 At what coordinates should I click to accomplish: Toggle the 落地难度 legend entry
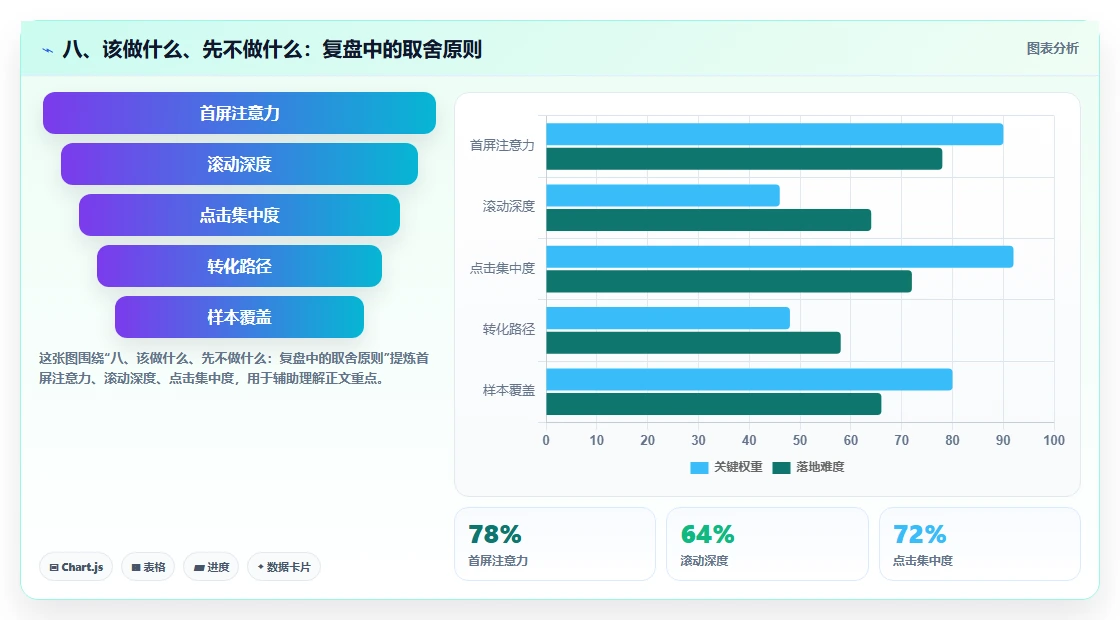pos(809,467)
